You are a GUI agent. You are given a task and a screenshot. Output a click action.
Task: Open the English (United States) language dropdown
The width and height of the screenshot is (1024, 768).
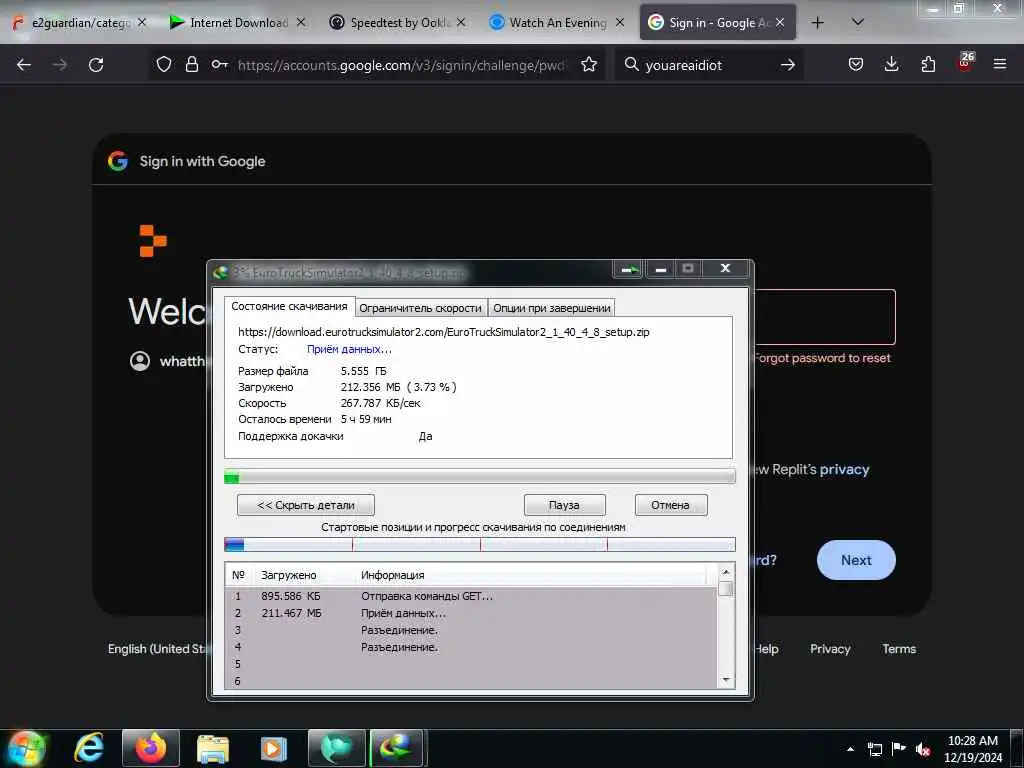pos(157,648)
